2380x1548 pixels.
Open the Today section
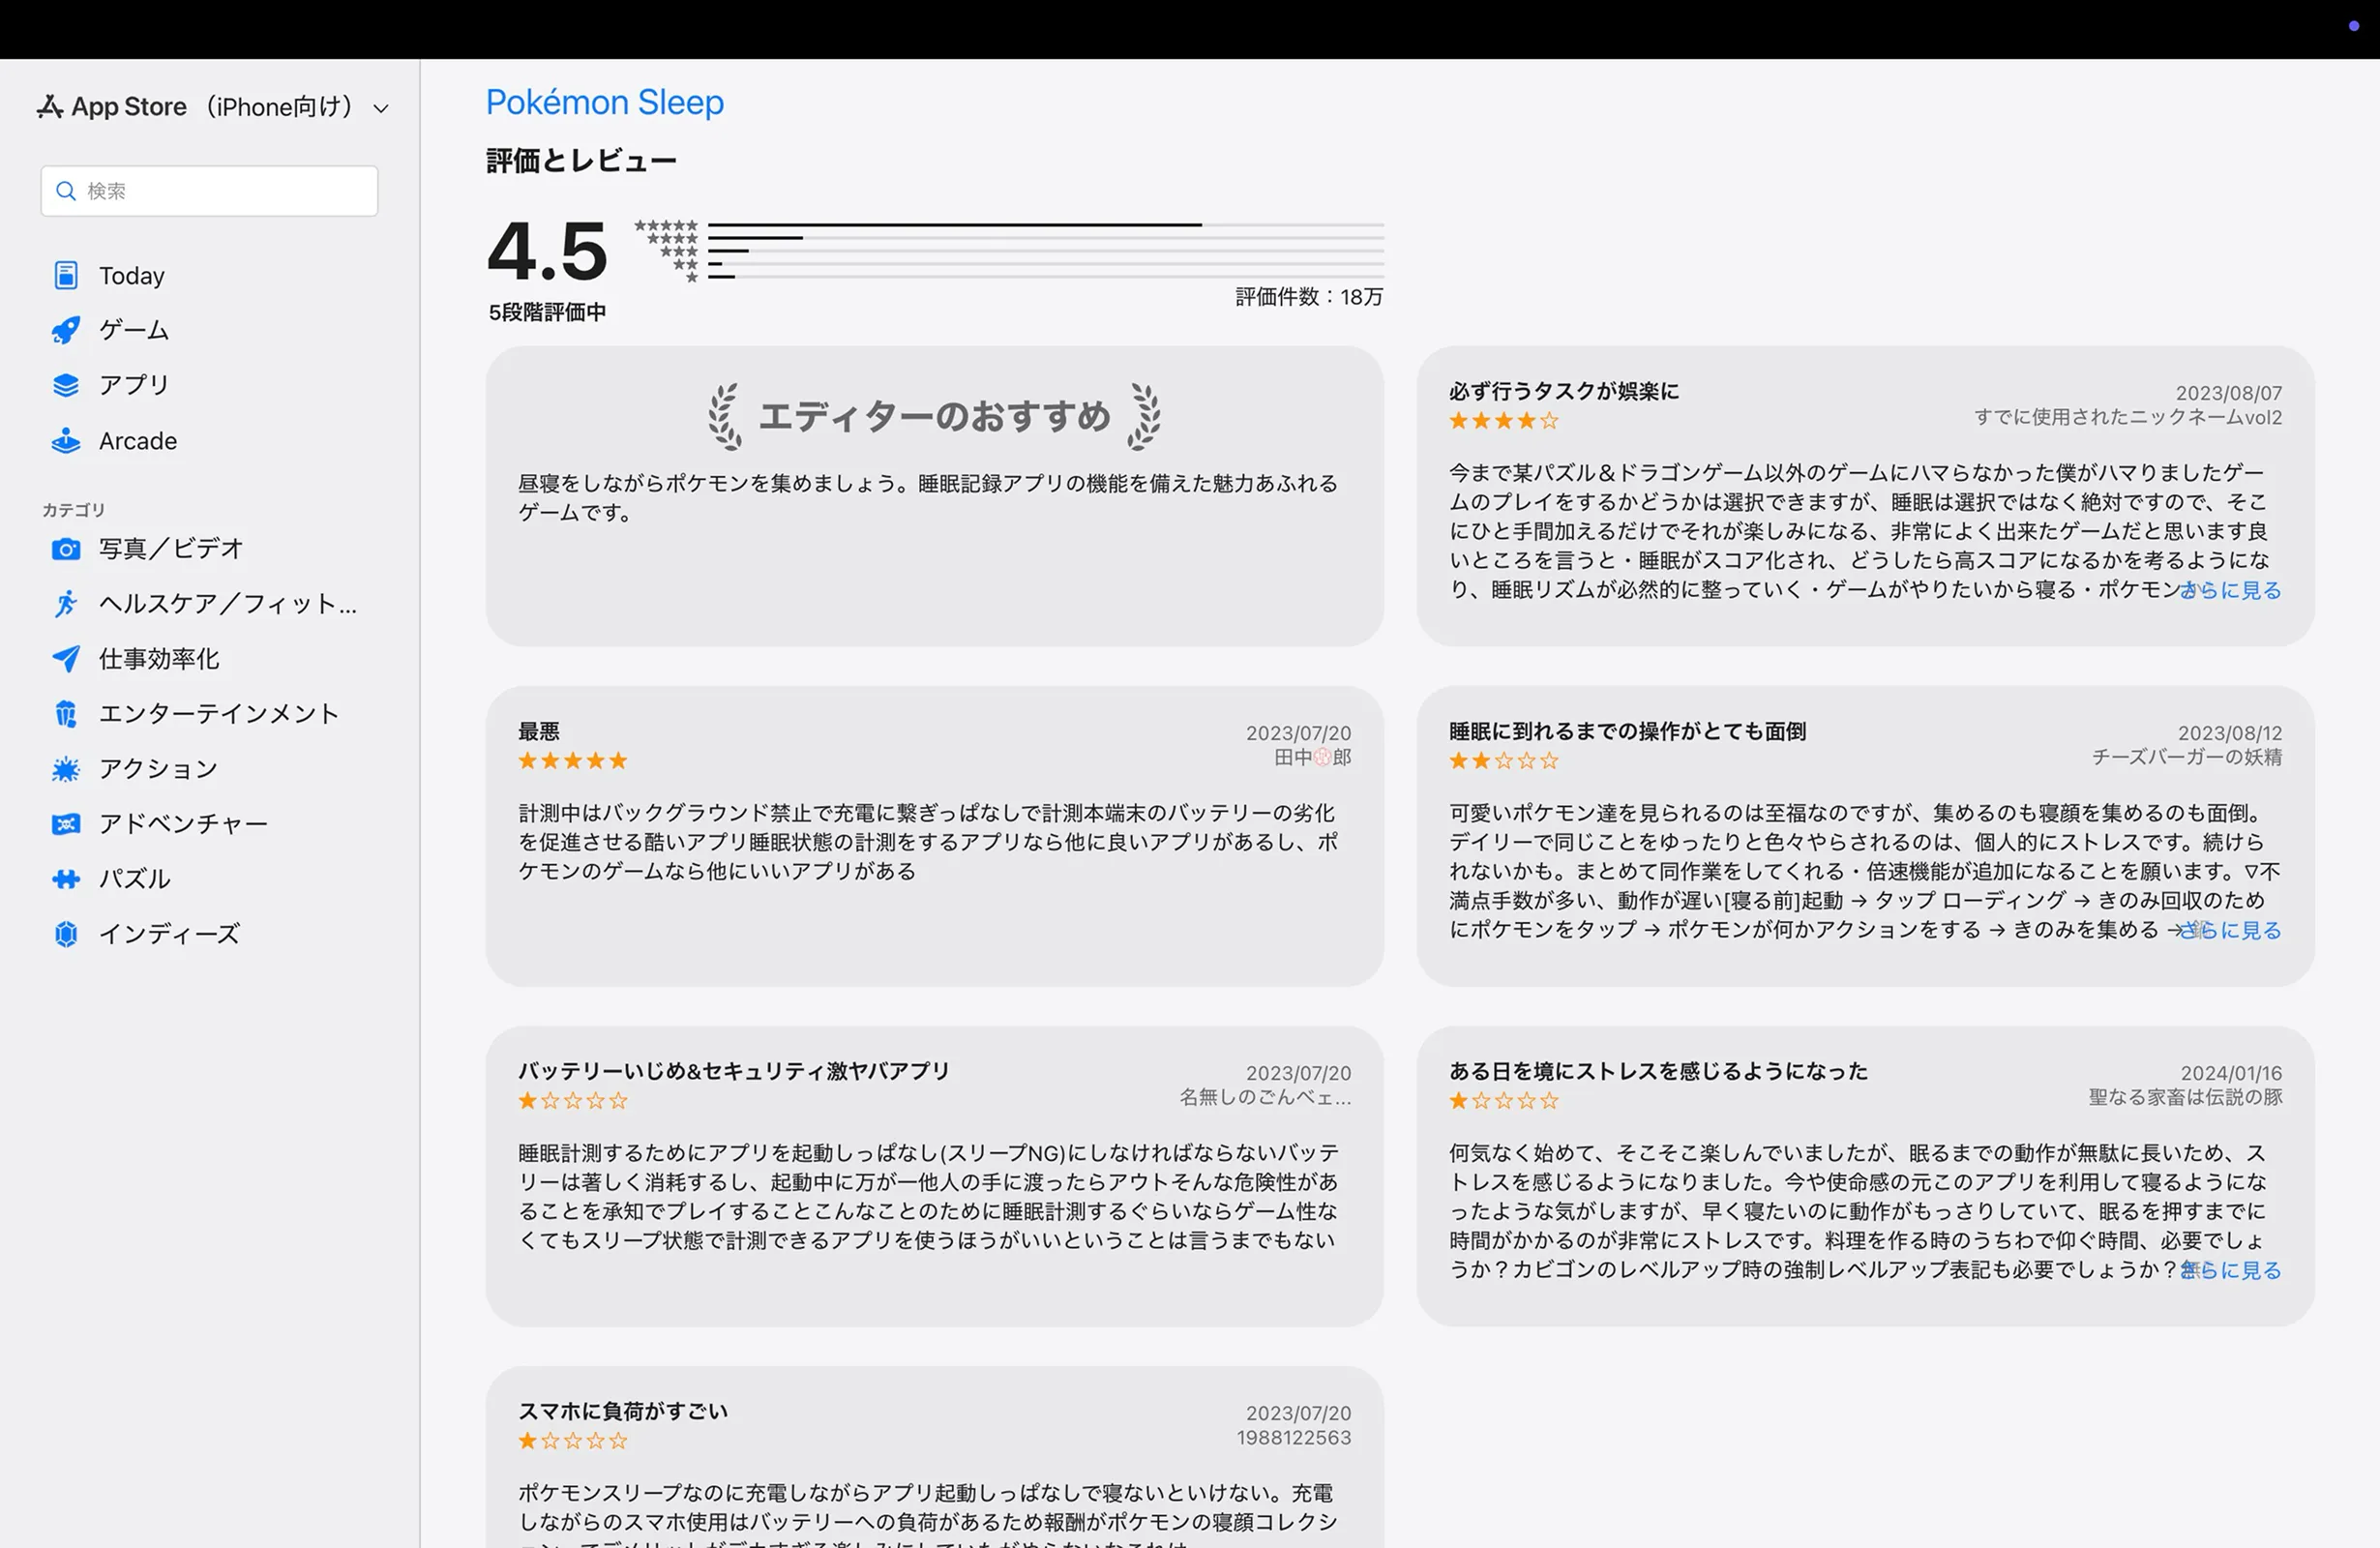[131, 275]
